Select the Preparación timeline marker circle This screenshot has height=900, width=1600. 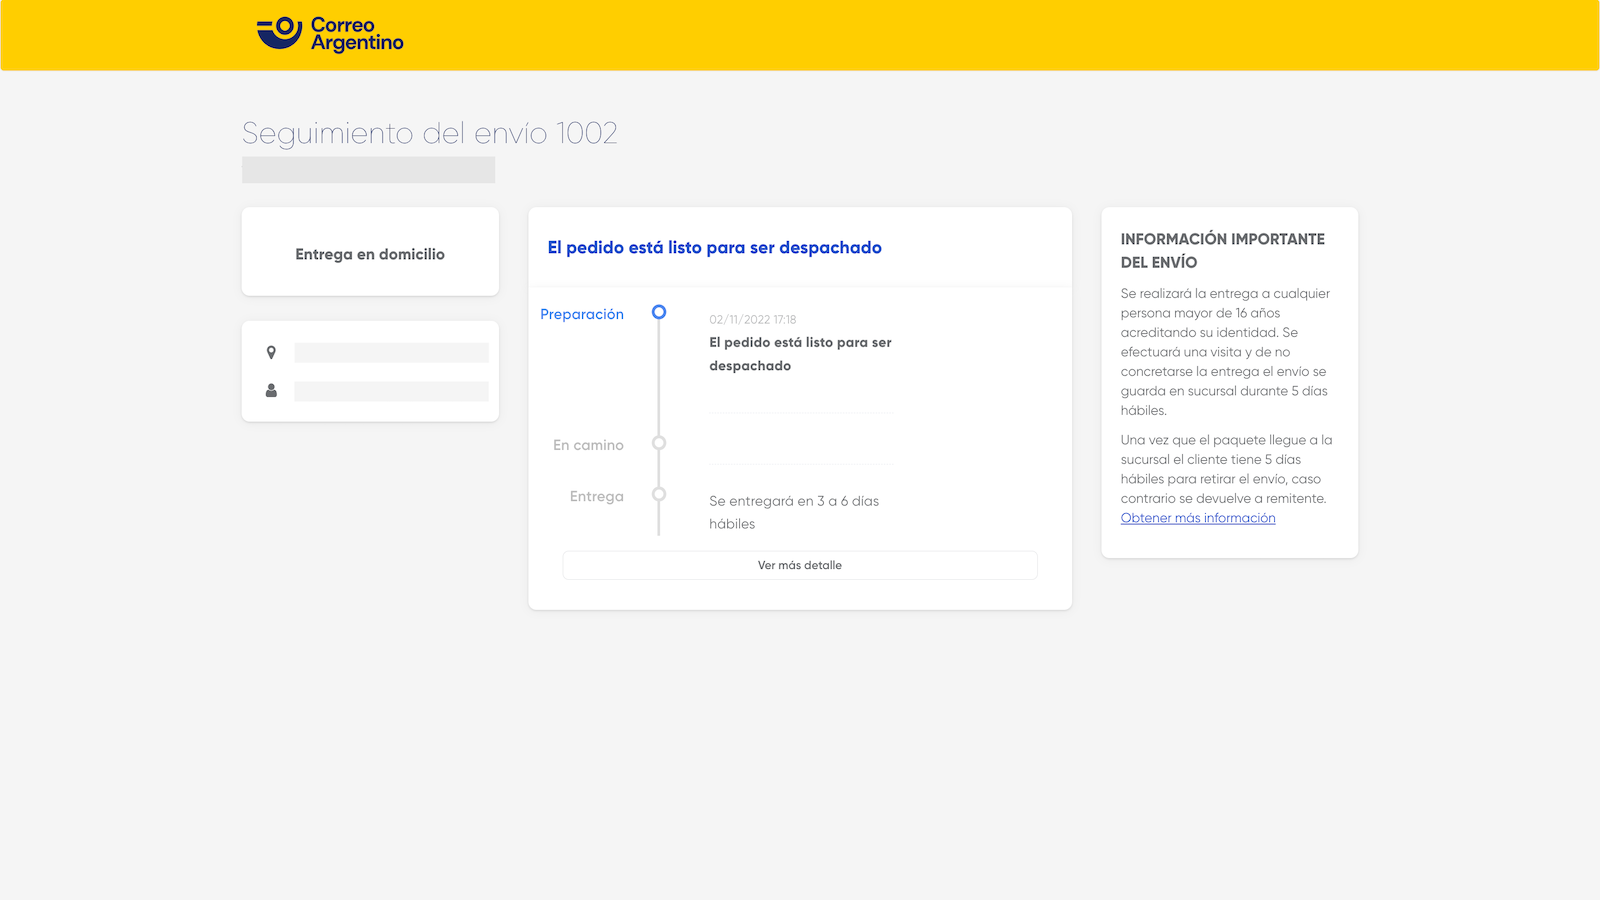(659, 312)
